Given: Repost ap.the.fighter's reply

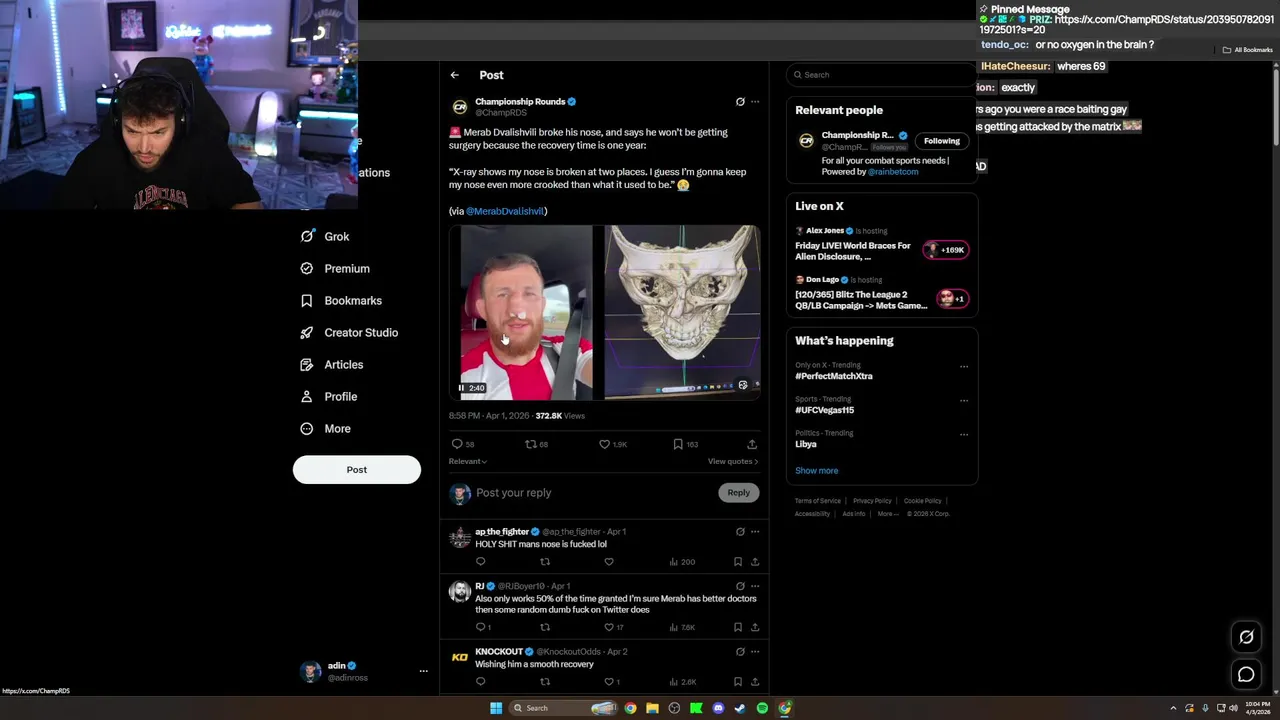Looking at the screenshot, I should (545, 562).
